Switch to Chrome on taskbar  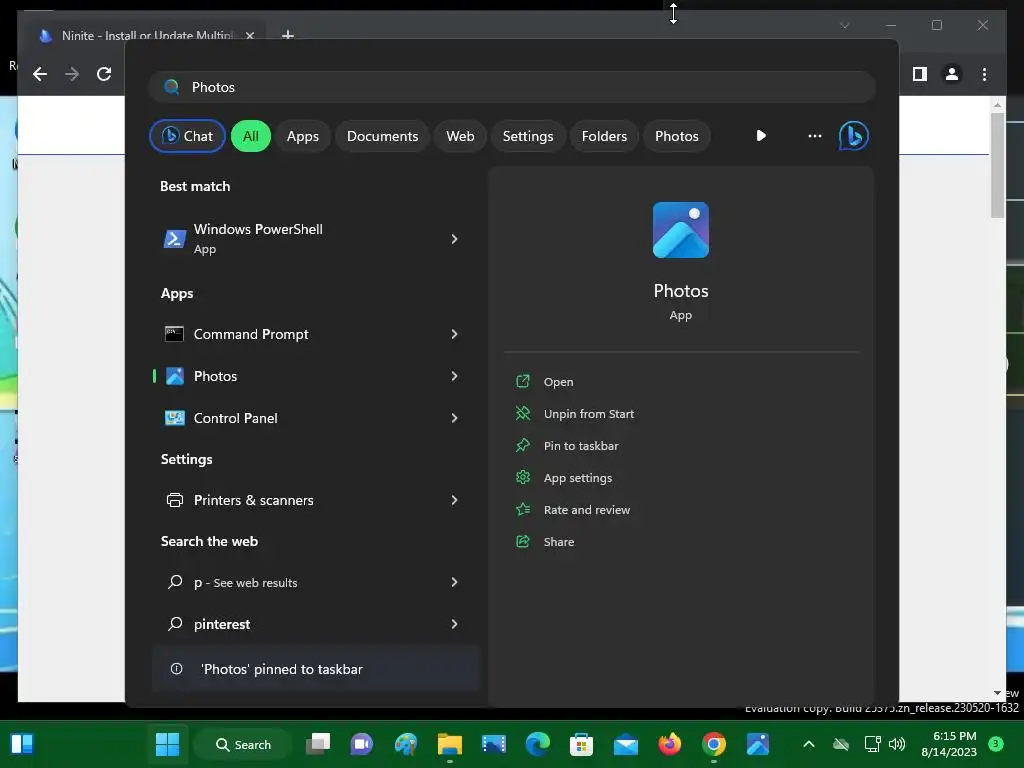(713, 744)
